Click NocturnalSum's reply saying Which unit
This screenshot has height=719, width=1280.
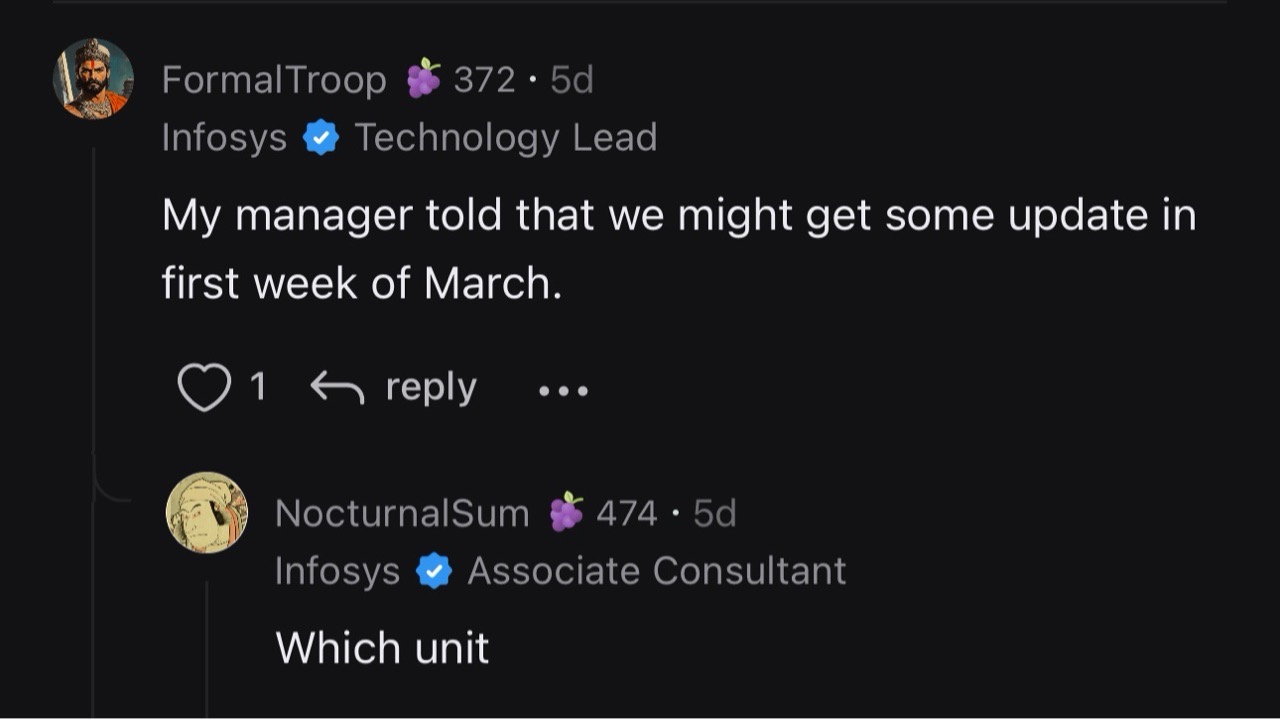click(x=381, y=648)
